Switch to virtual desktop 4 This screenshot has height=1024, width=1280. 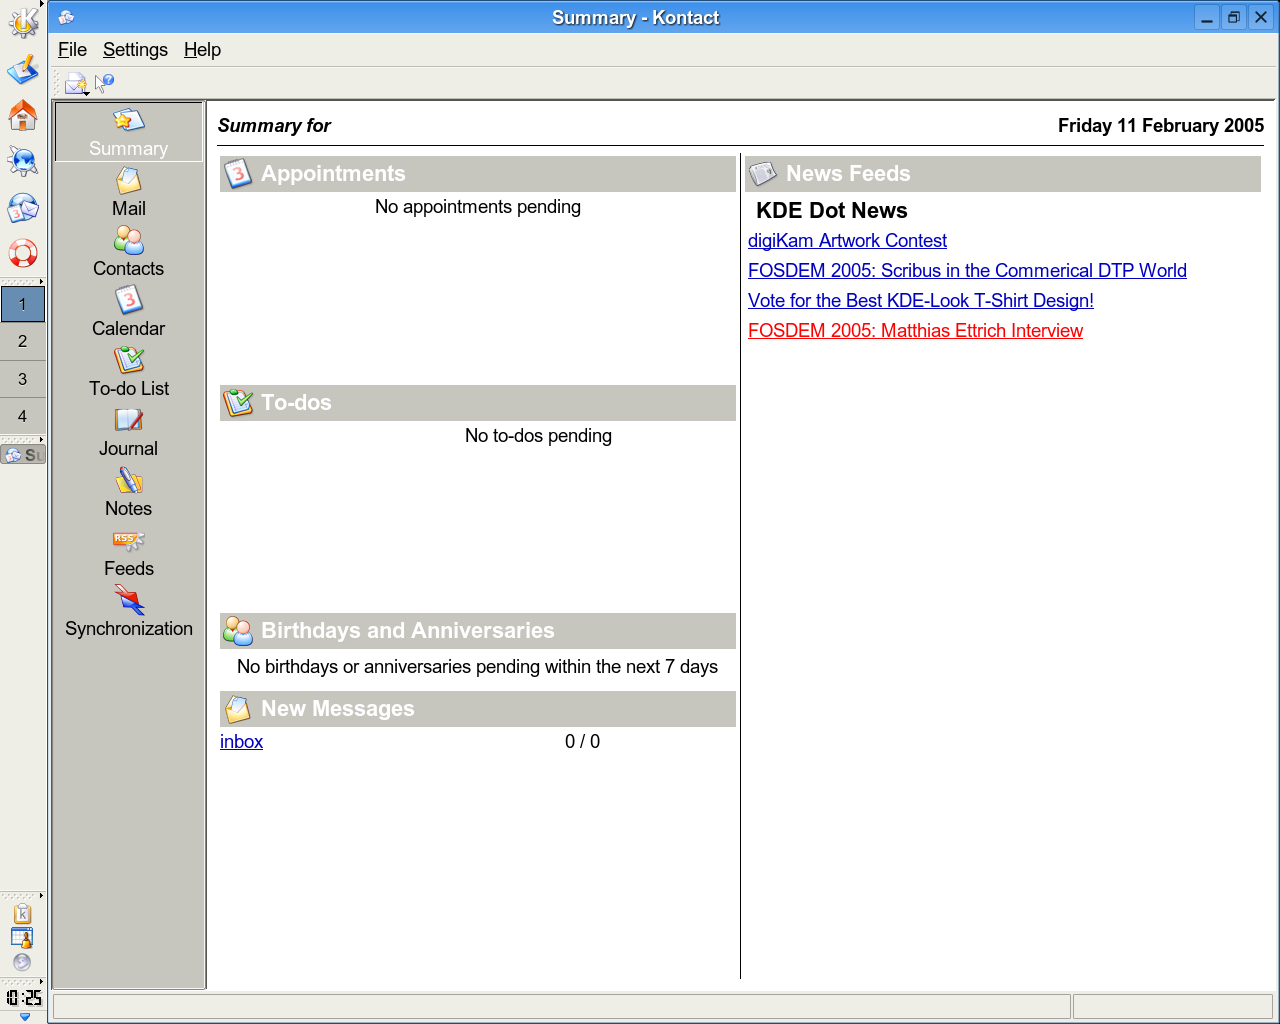coord(23,416)
